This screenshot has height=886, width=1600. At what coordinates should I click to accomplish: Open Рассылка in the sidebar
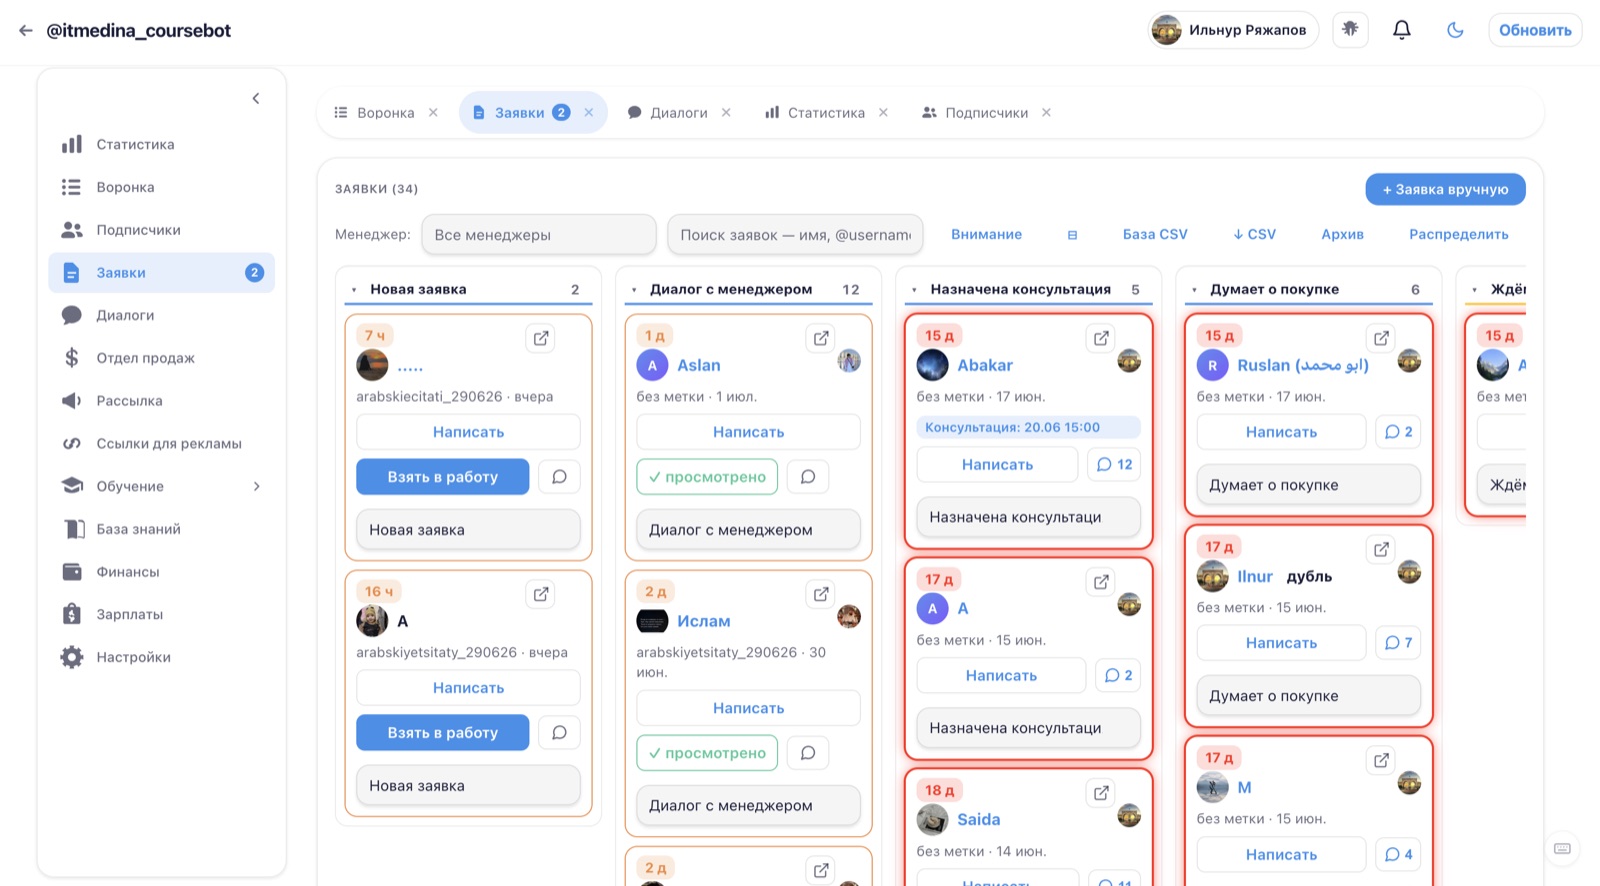161,401
